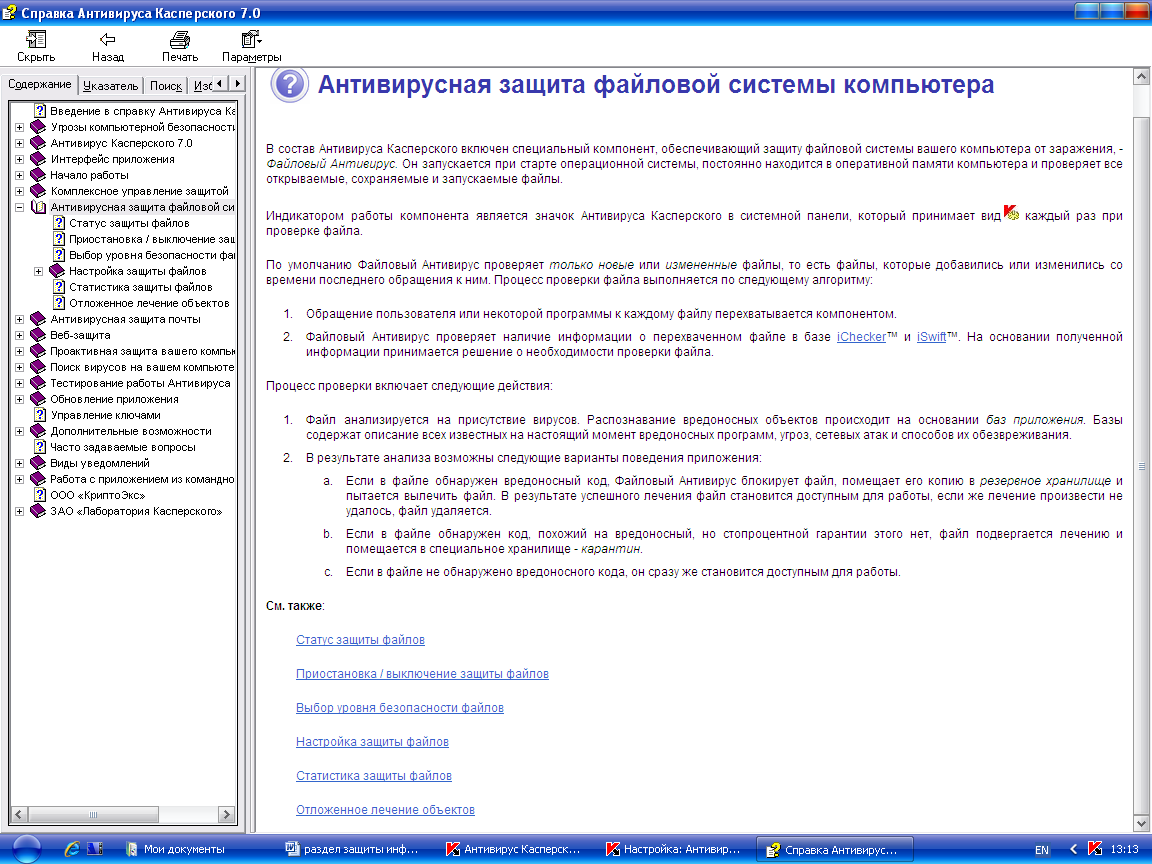The width and height of the screenshot is (1152, 864).
Task: Click the Скрыть (Hide) toolbar icon
Action: 36,39
